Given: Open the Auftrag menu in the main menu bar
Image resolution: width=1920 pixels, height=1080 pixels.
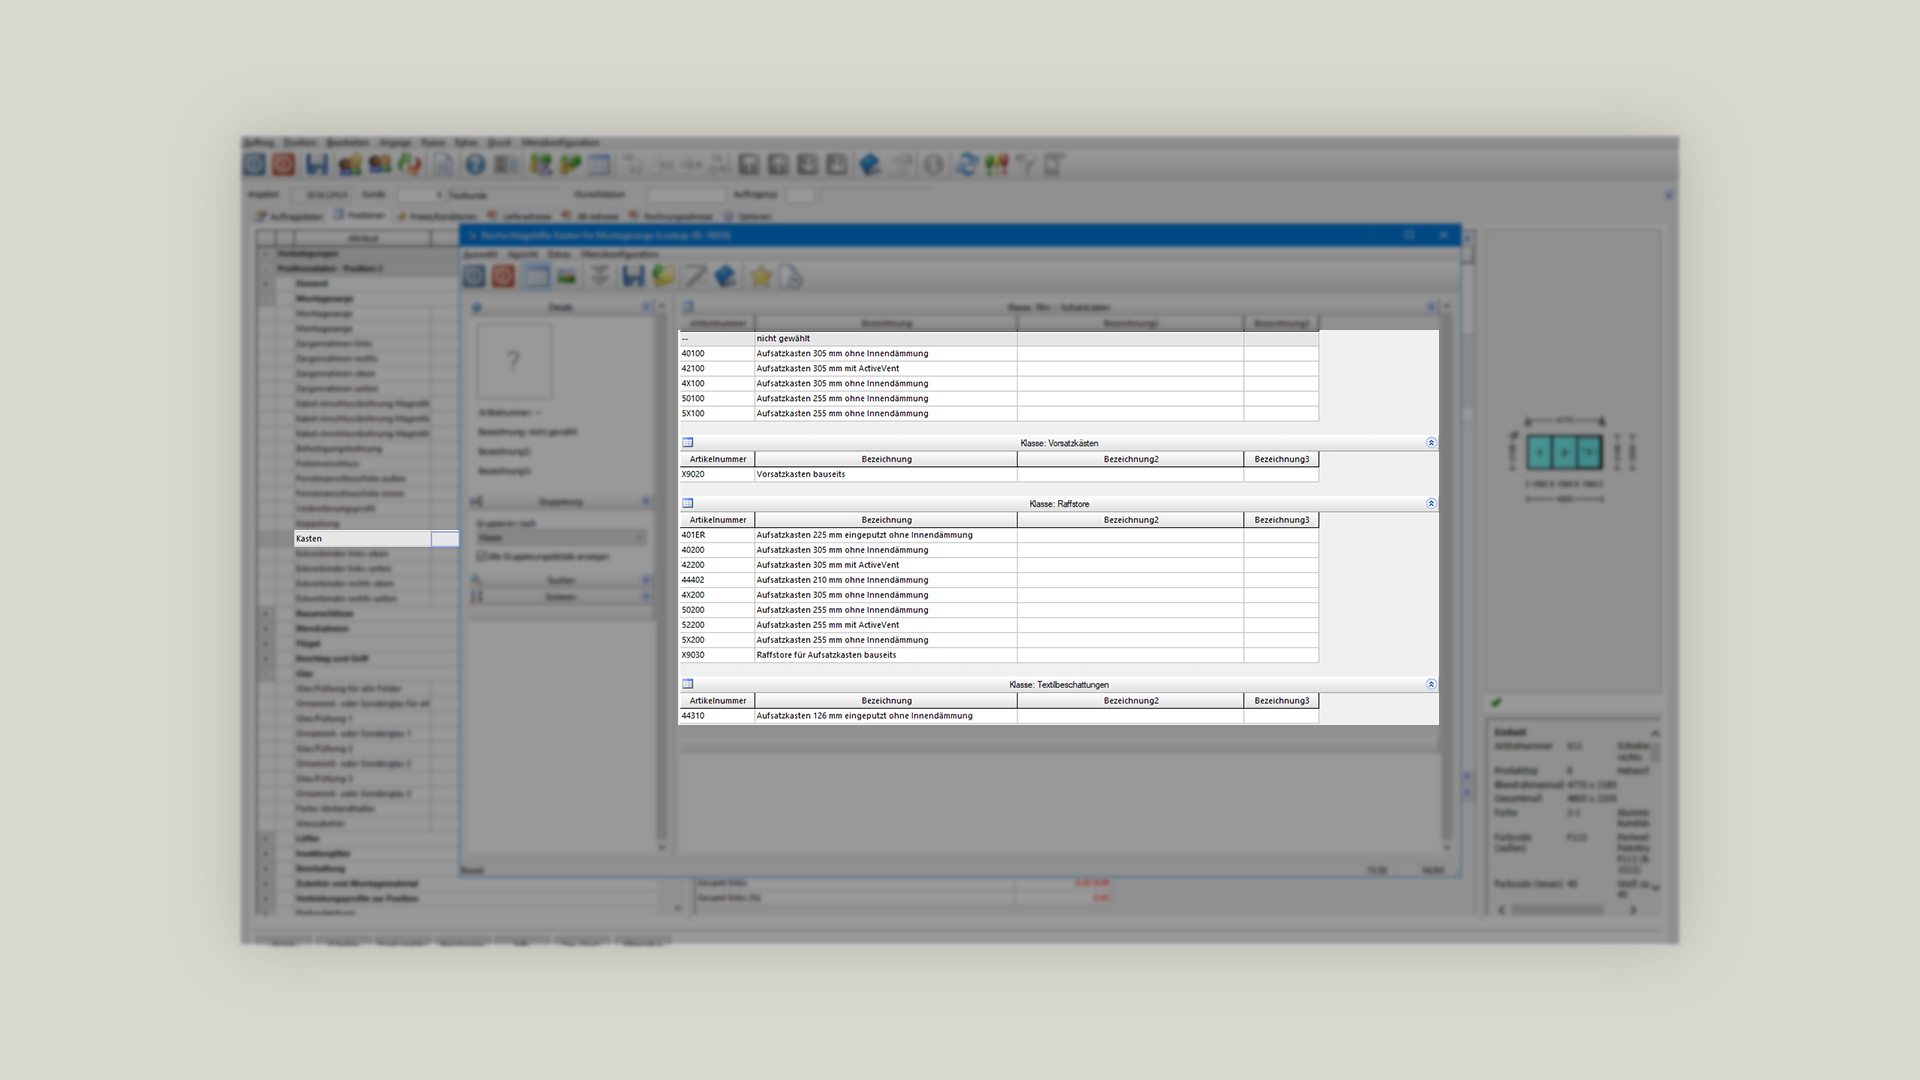Looking at the screenshot, I should tap(258, 143).
